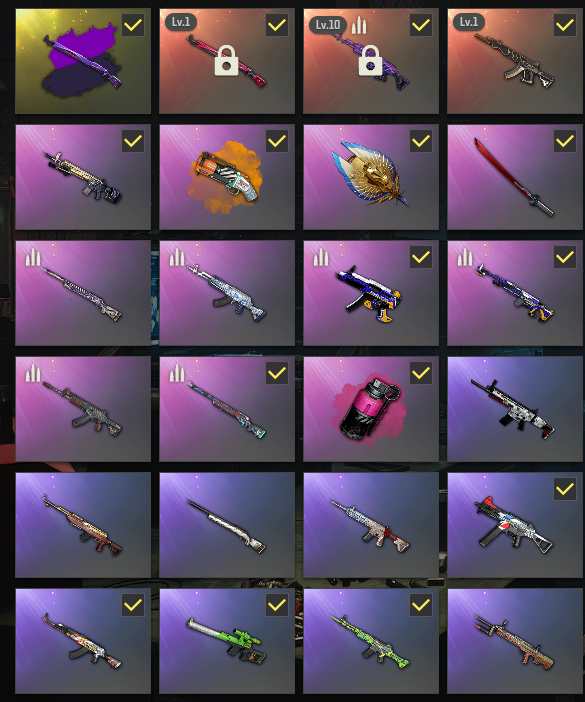The image size is (585, 702).
Task: Click the bullets icon on blue-yellow submachine gun
Action: [x=320, y=257]
